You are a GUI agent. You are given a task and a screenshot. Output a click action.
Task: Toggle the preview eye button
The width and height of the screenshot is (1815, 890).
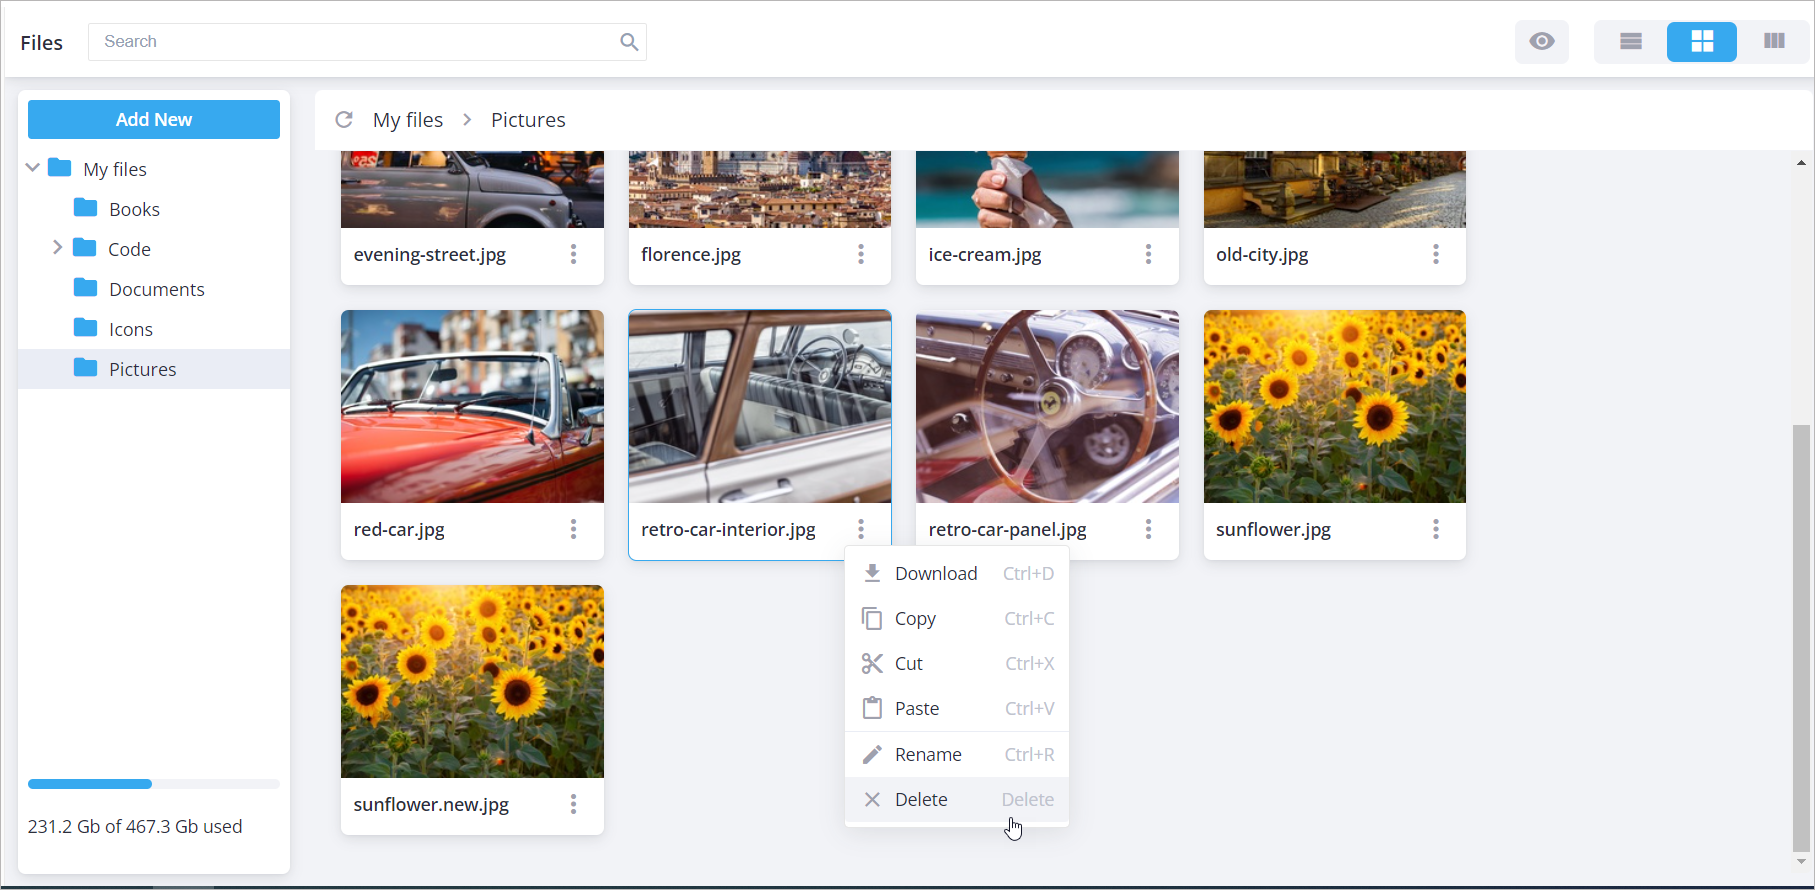pyautogui.click(x=1541, y=42)
